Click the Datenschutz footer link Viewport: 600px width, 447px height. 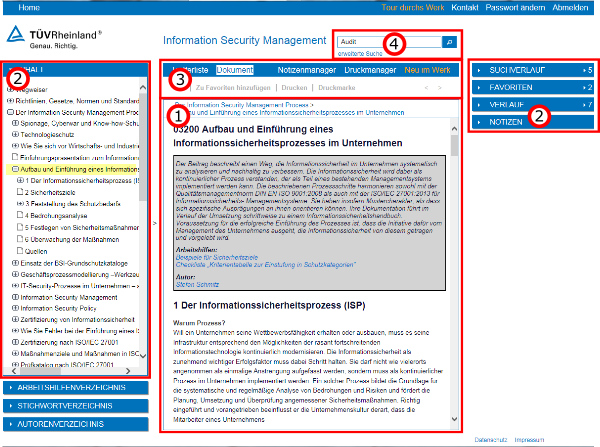point(491,440)
